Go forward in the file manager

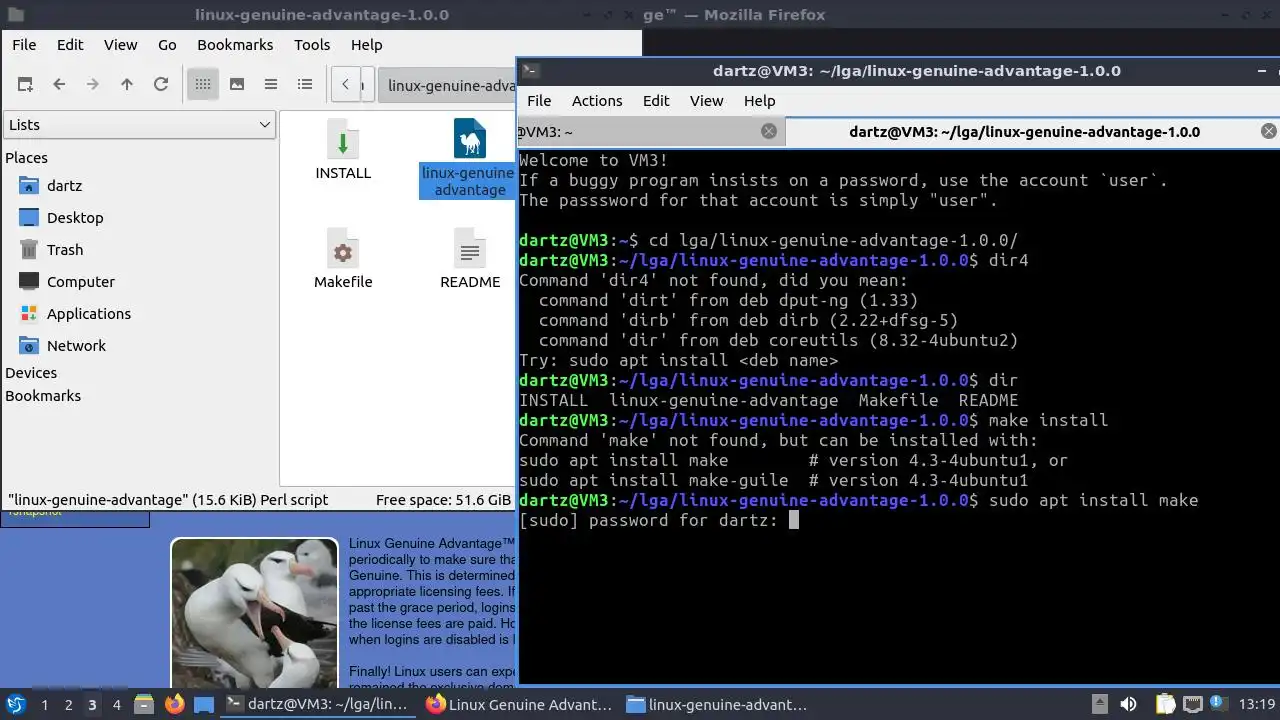pos(93,85)
